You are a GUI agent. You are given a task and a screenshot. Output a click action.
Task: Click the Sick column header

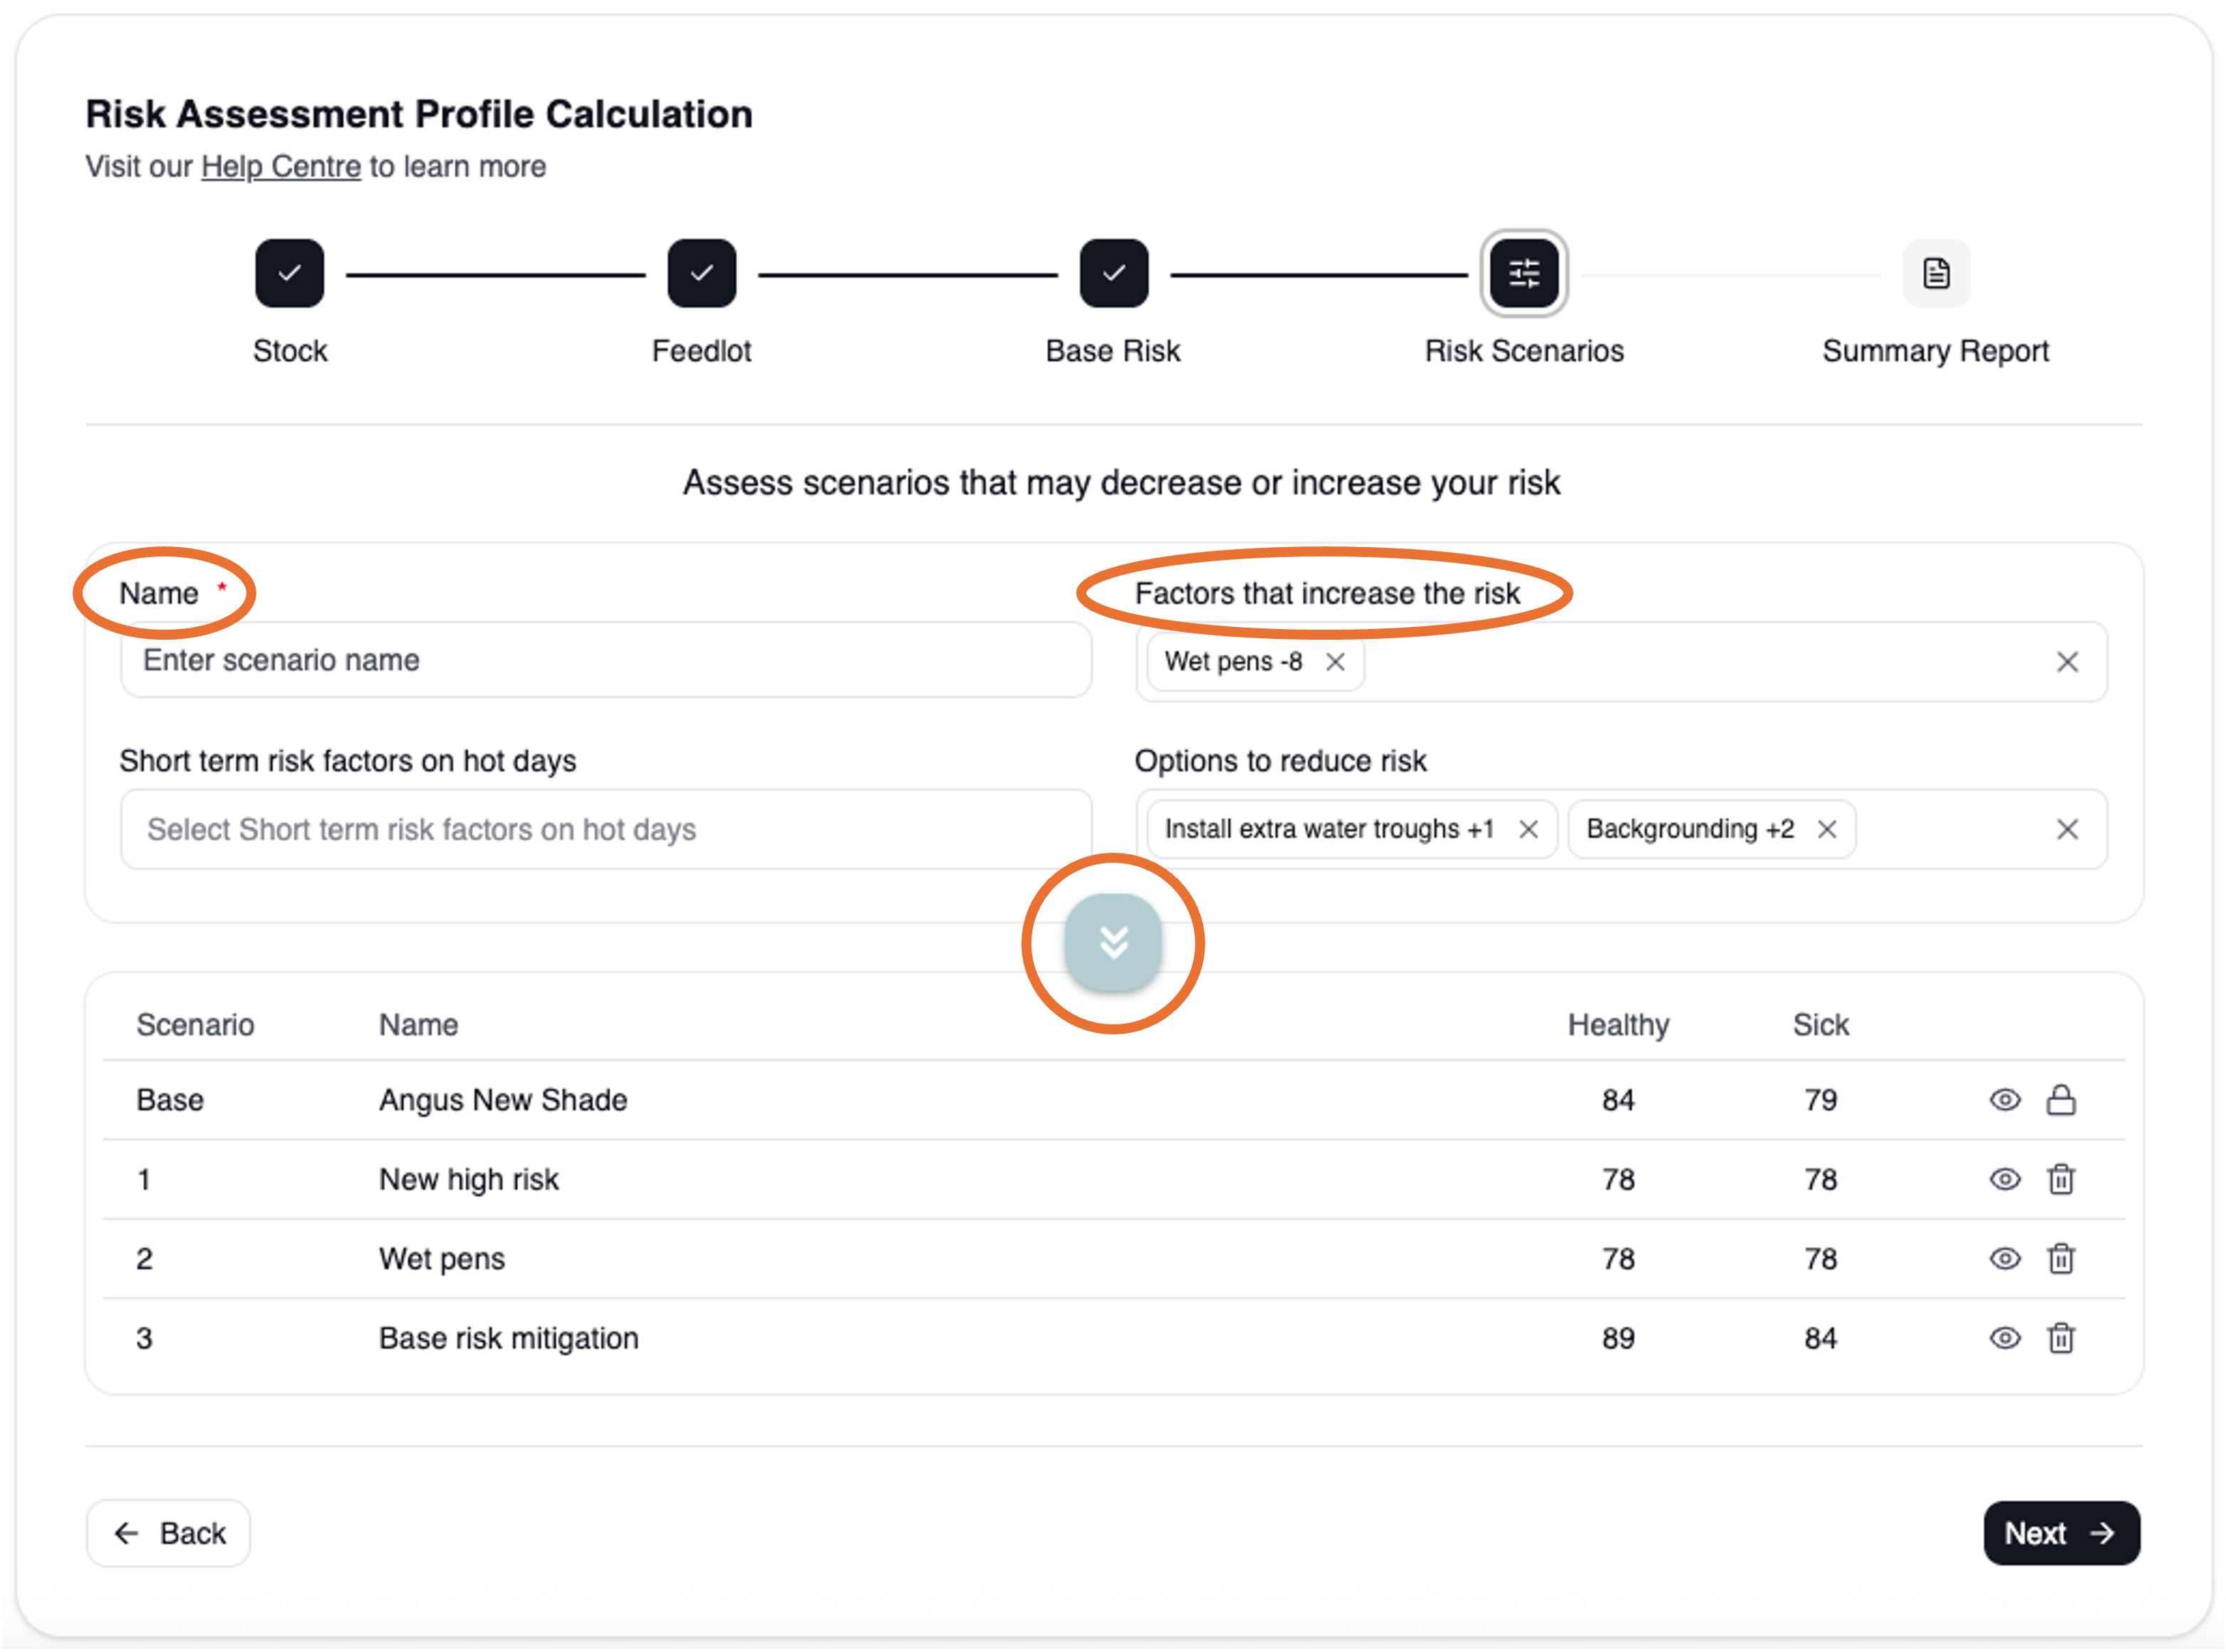click(1819, 1025)
